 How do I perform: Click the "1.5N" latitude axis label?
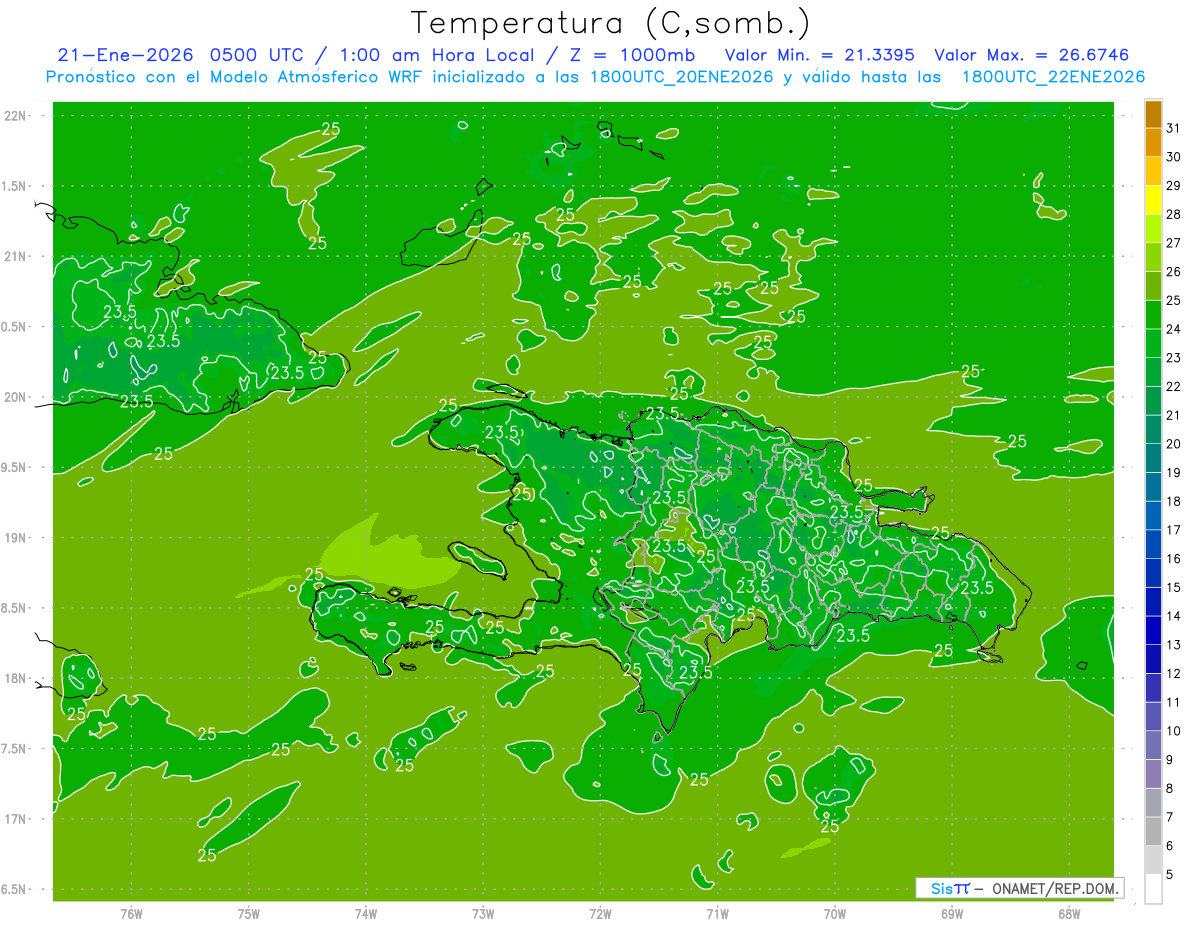(x=15, y=186)
